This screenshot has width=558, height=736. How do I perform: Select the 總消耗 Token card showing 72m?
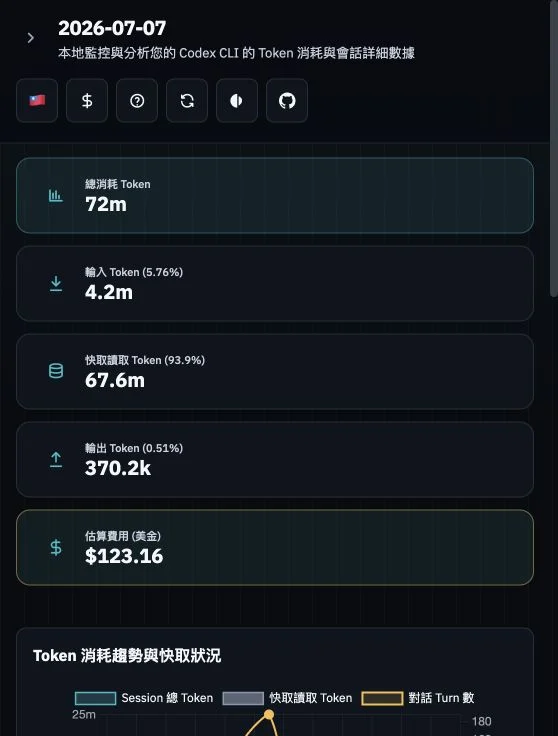(x=275, y=195)
